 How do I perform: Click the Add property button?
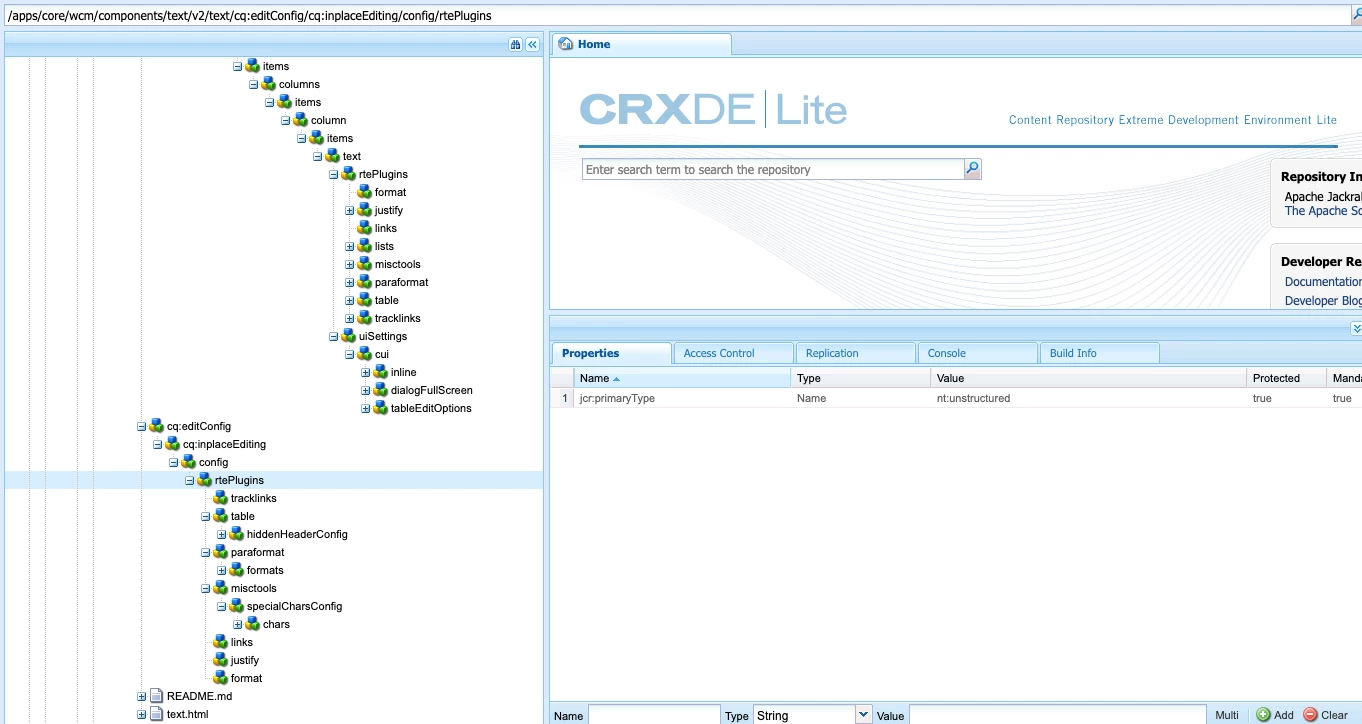point(1274,715)
